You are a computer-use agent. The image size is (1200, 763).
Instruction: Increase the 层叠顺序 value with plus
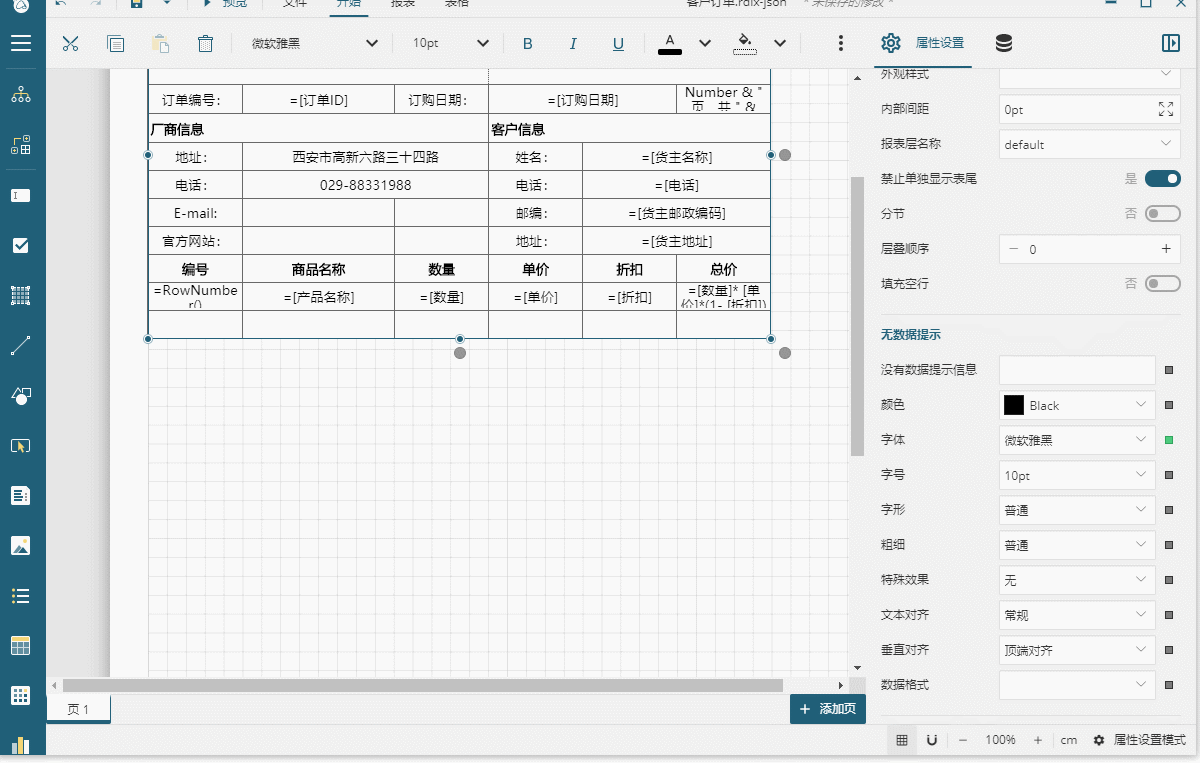(1165, 249)
